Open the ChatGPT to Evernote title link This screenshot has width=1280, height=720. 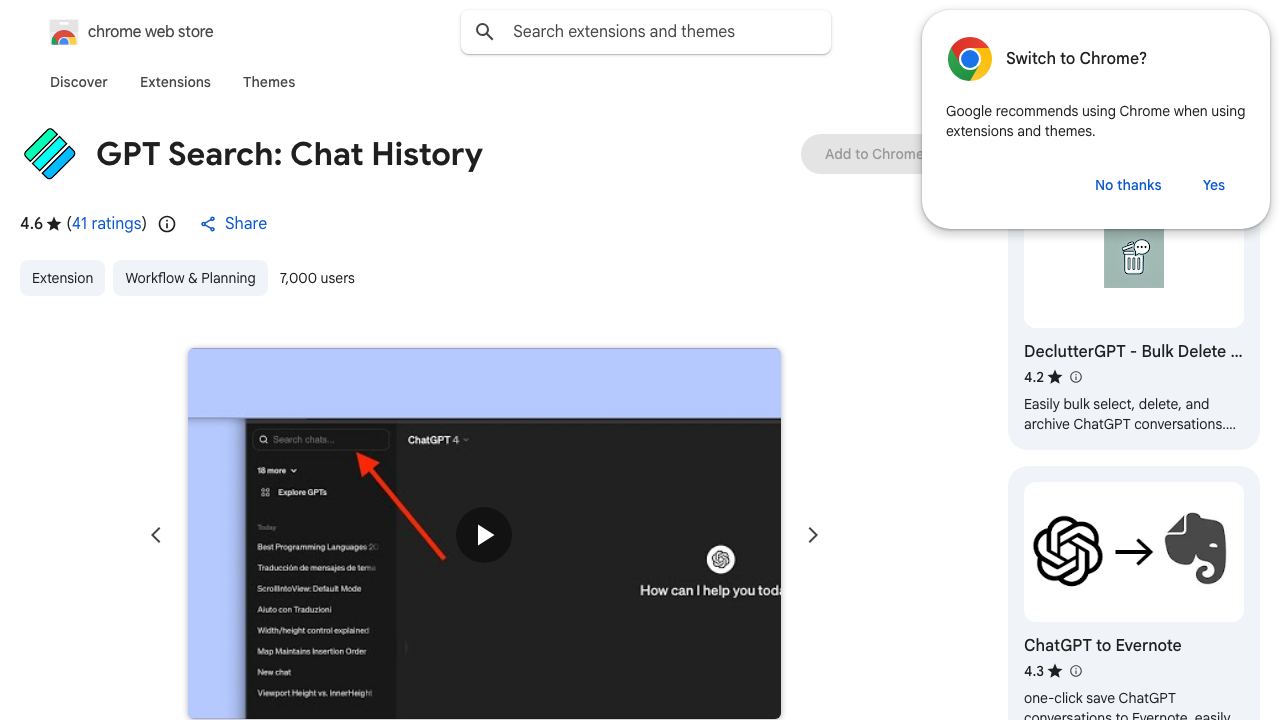coord(1103,645)
